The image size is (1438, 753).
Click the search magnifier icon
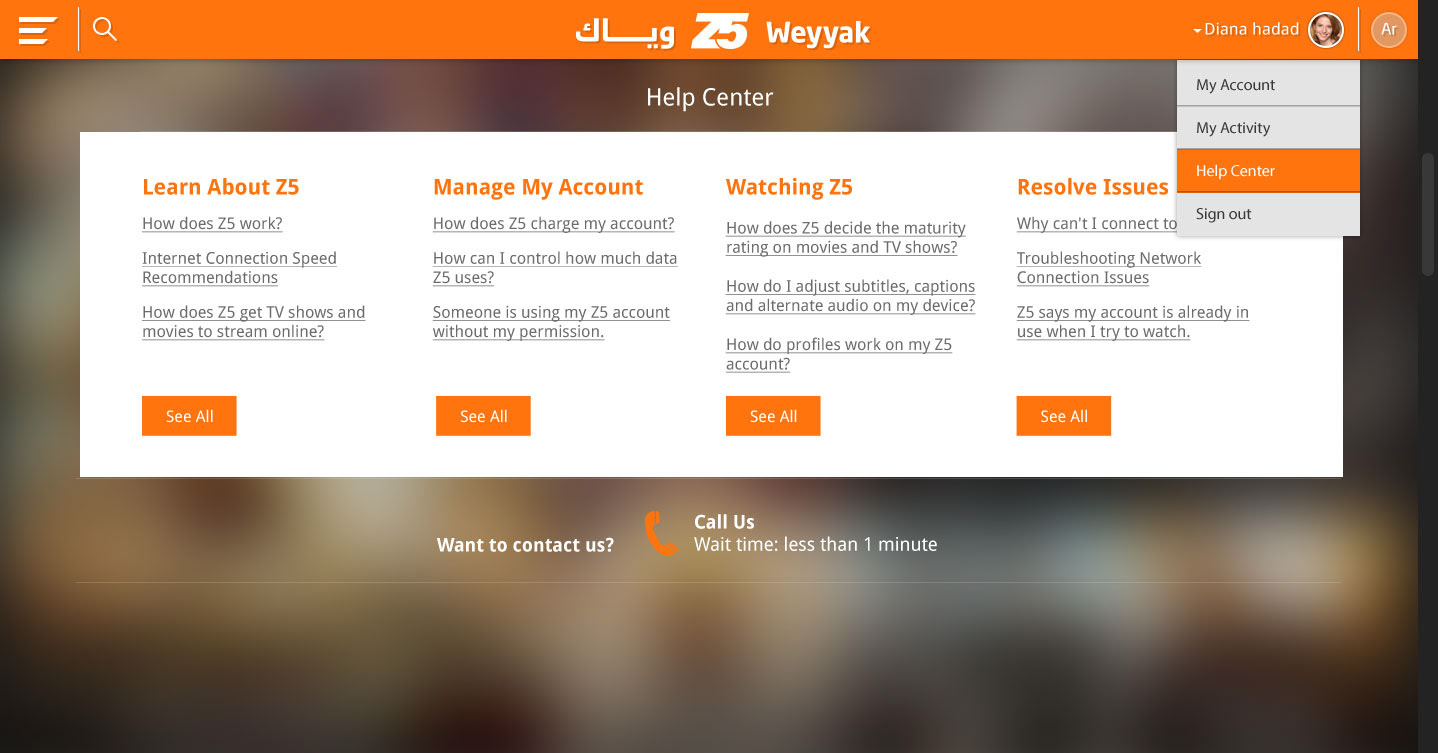click(105, 29)
